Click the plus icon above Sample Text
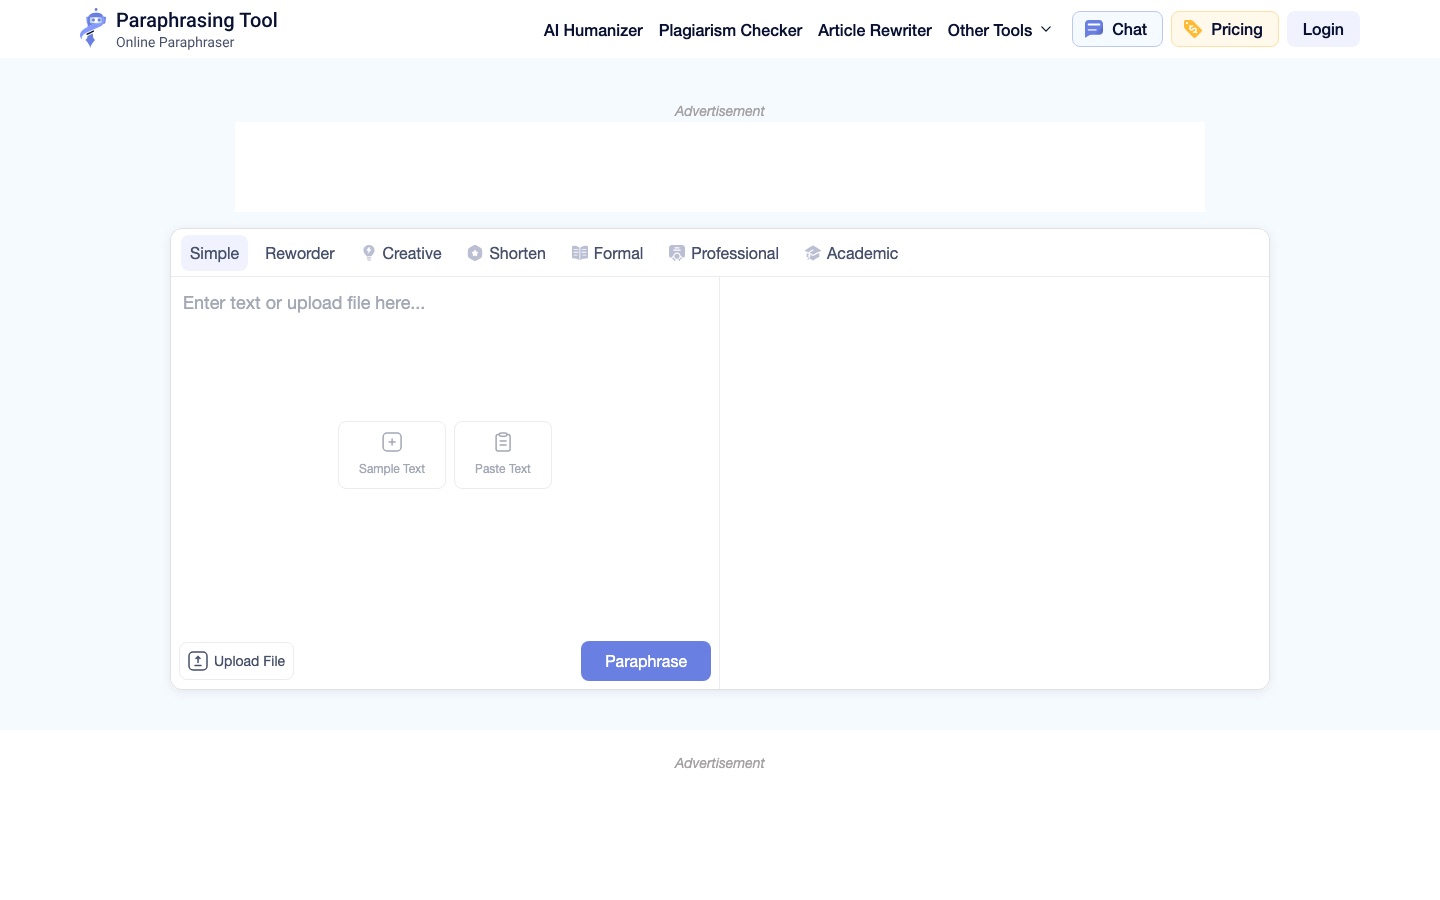Screen dimensions: 1440x900 click(392, 442)
